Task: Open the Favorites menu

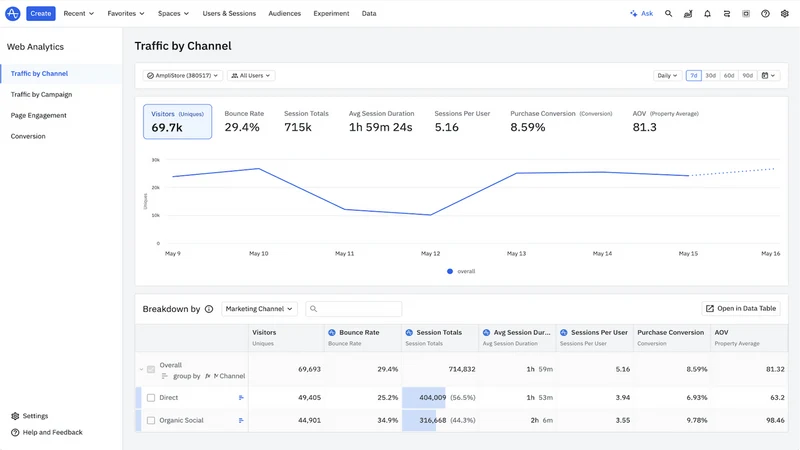Action: pyautogui.click(x=126, y=13)
